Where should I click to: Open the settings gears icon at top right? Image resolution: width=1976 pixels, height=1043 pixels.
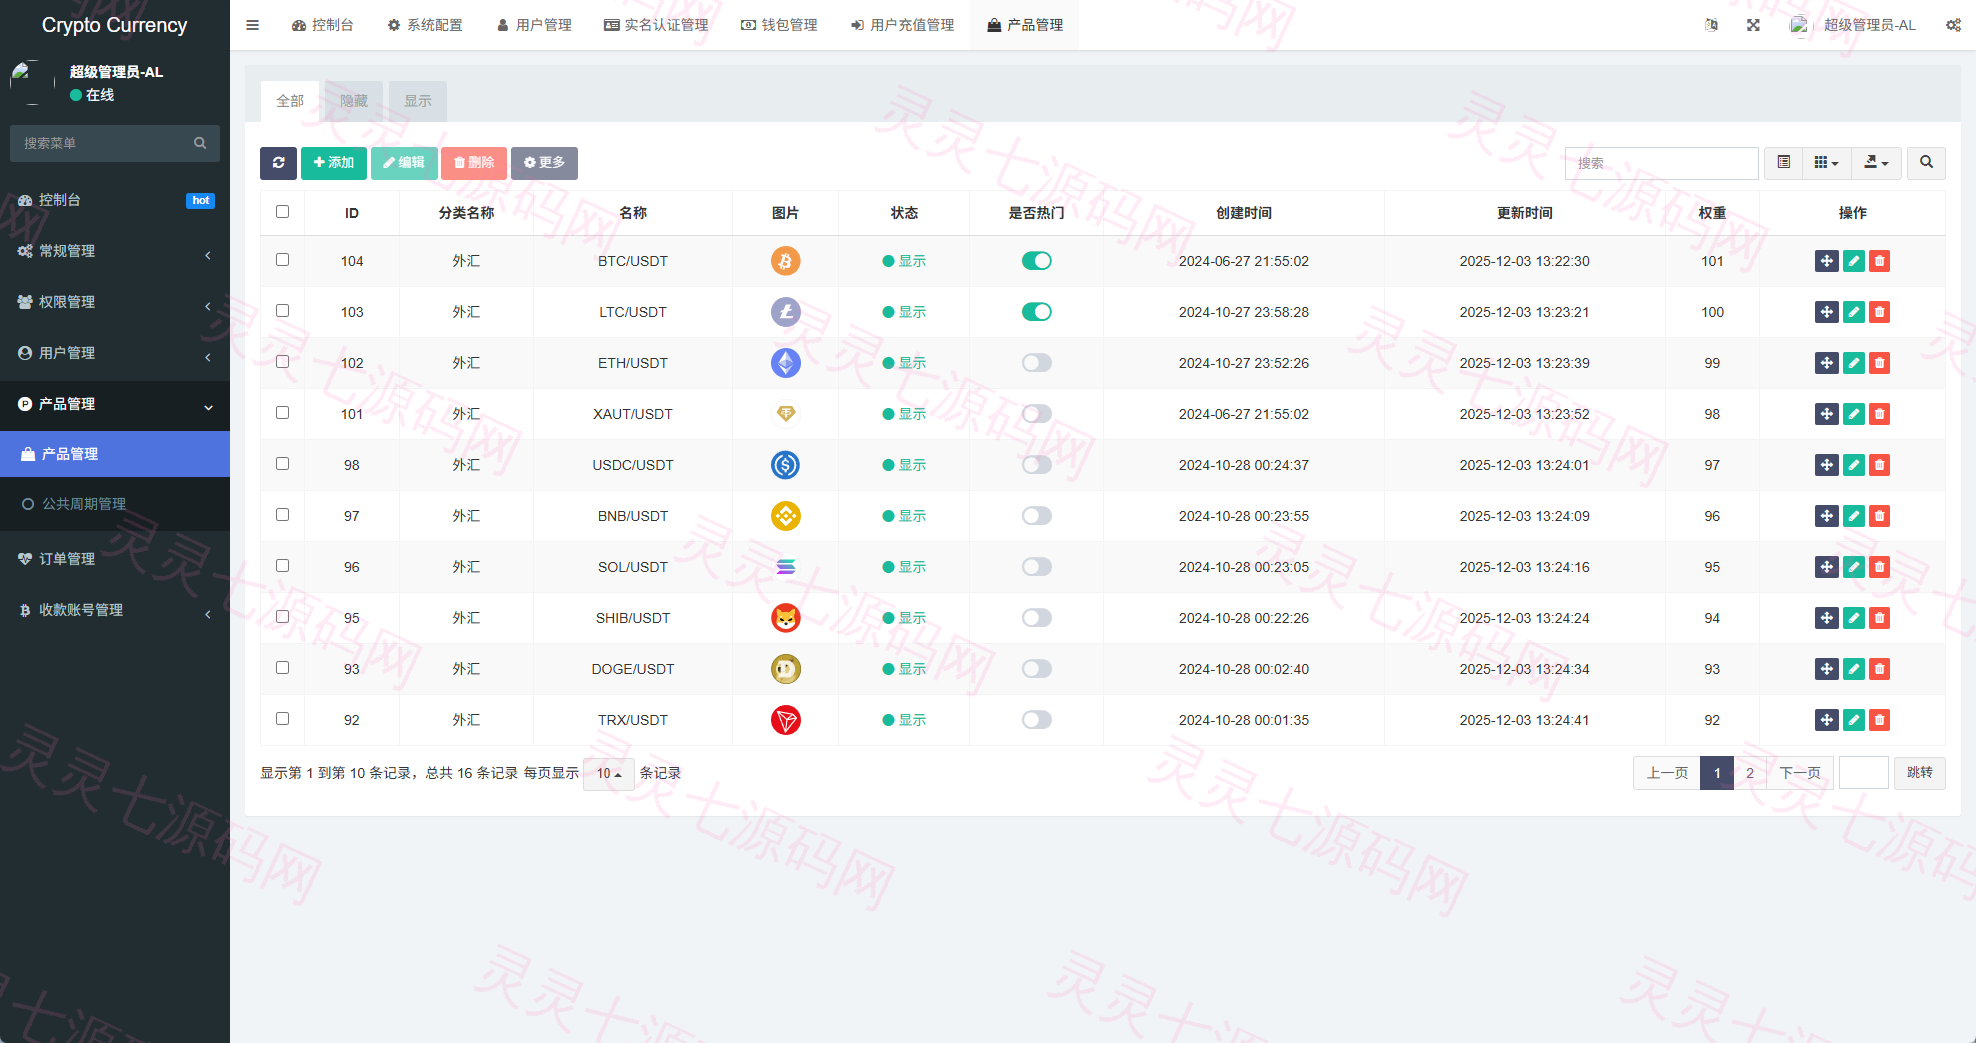pyautogui.click(x=1953, y=25)
